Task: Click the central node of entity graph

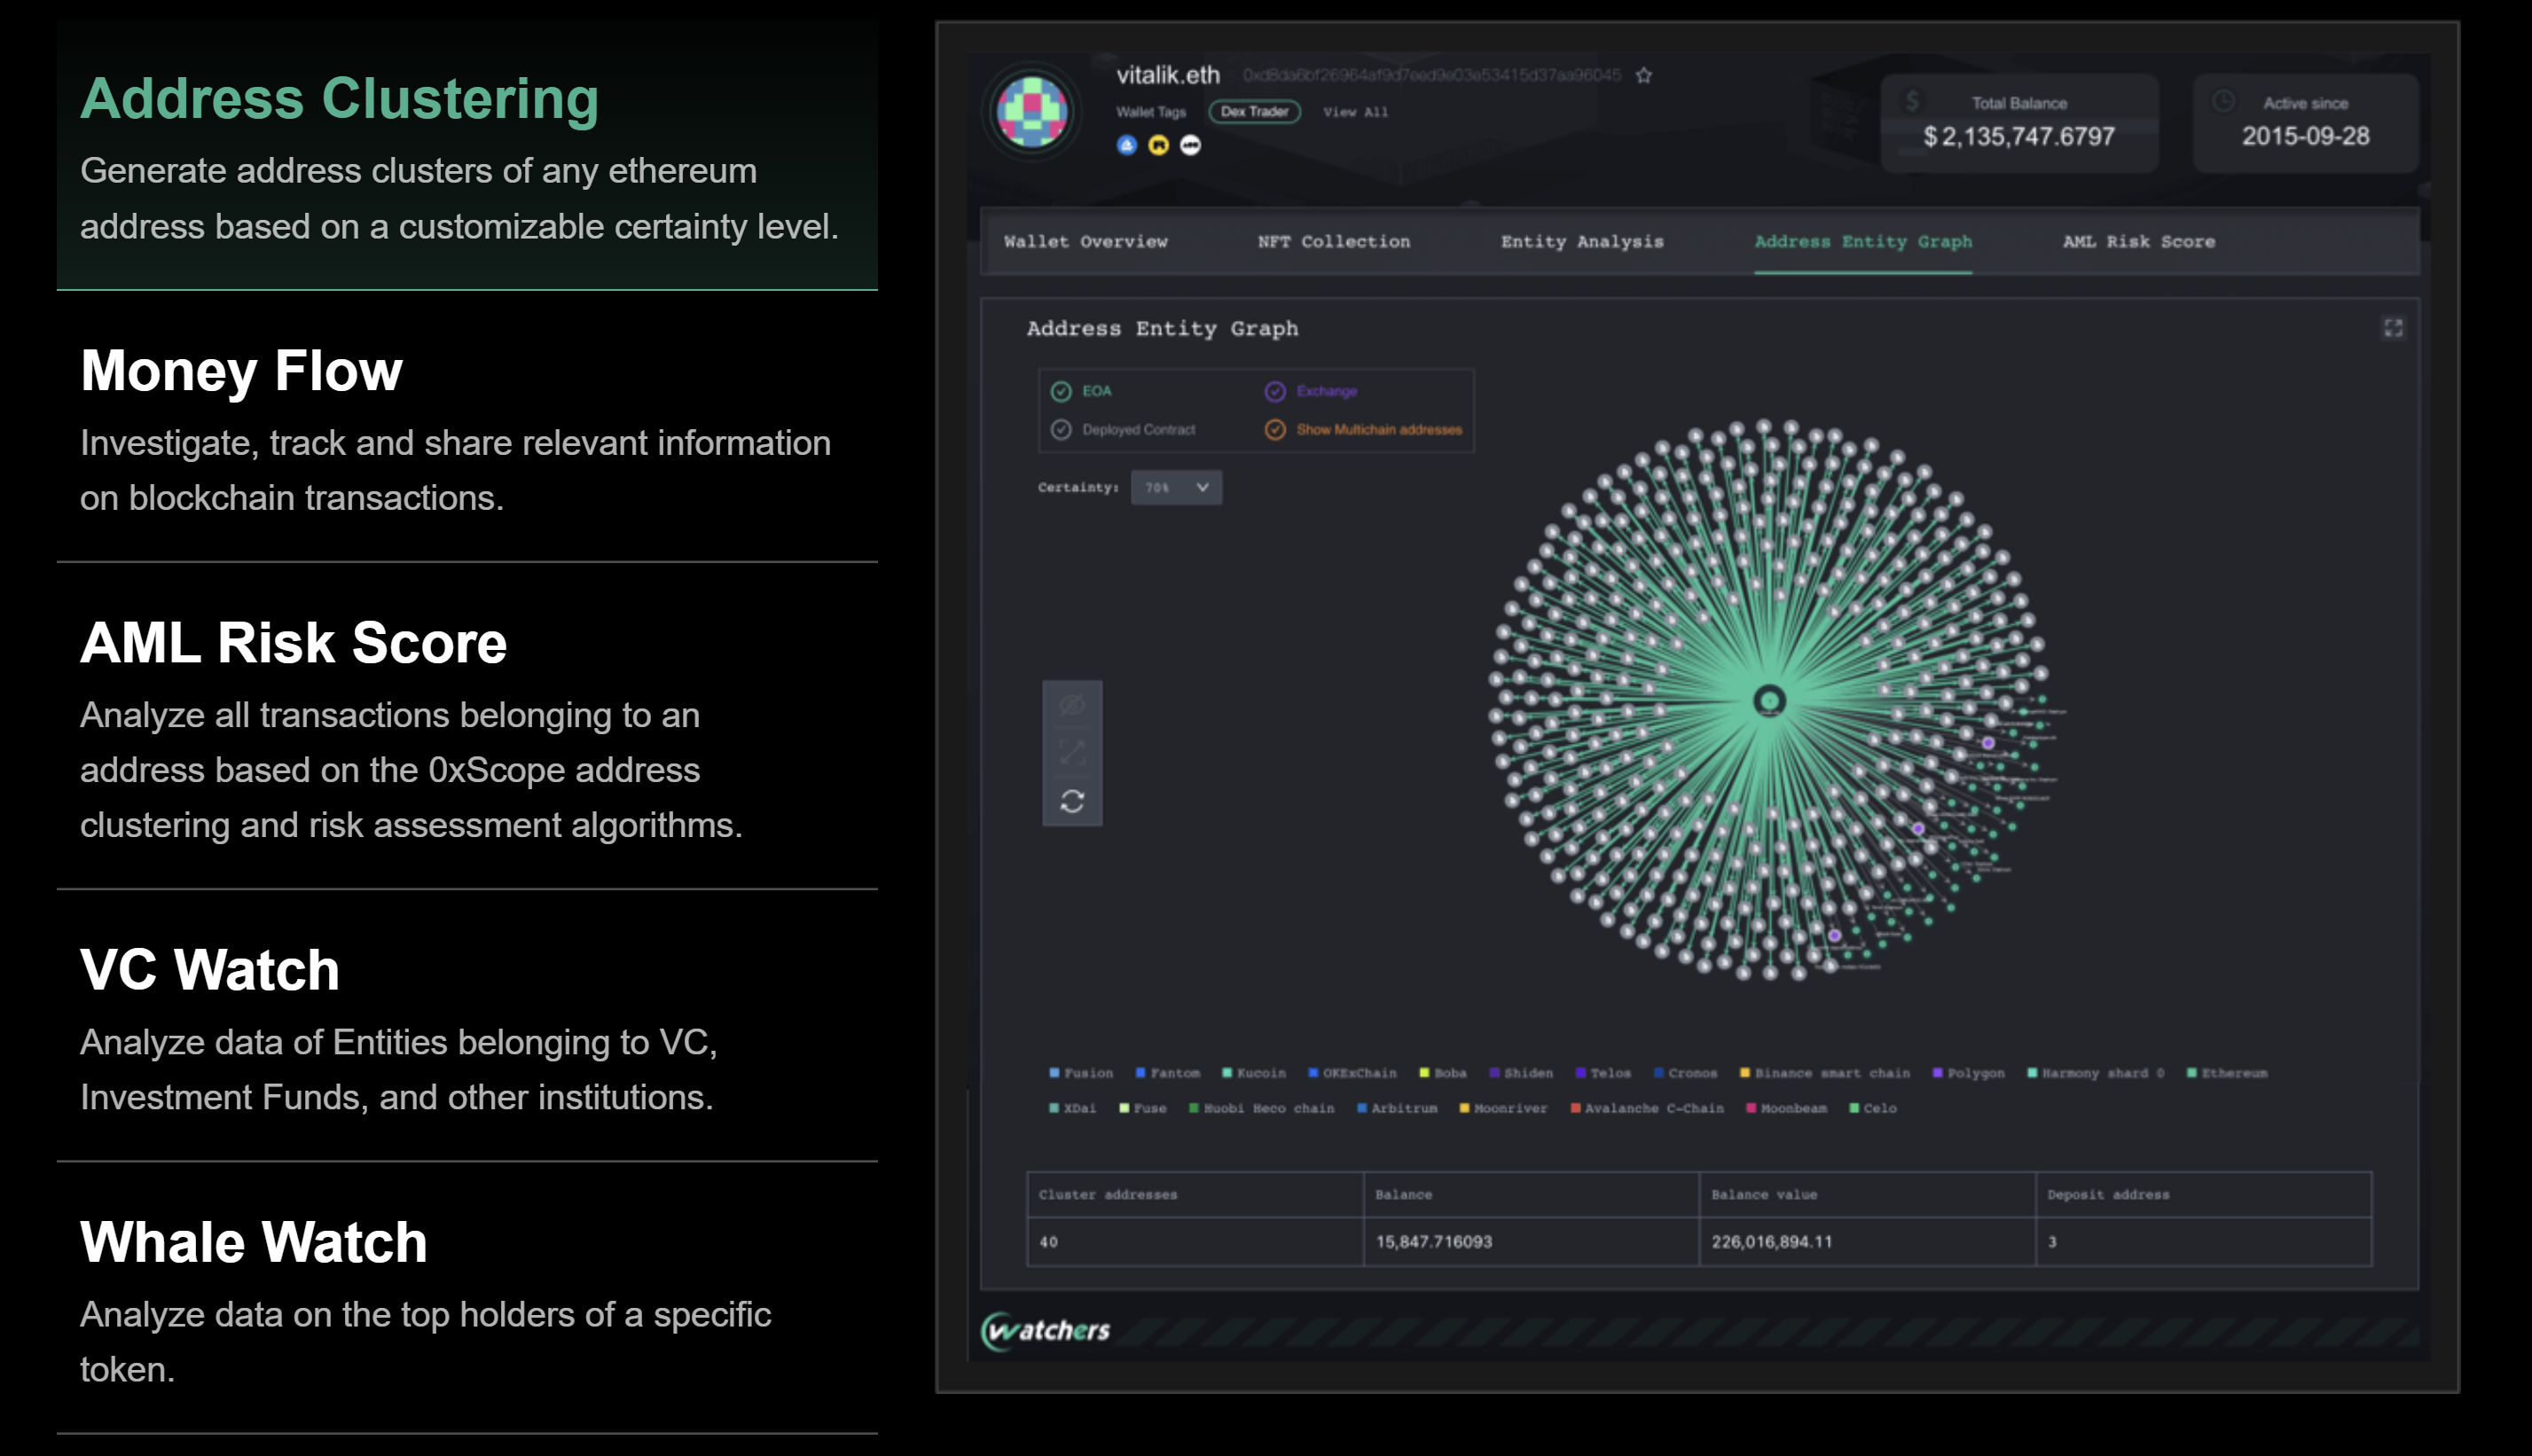Action: pos(1769,700)
